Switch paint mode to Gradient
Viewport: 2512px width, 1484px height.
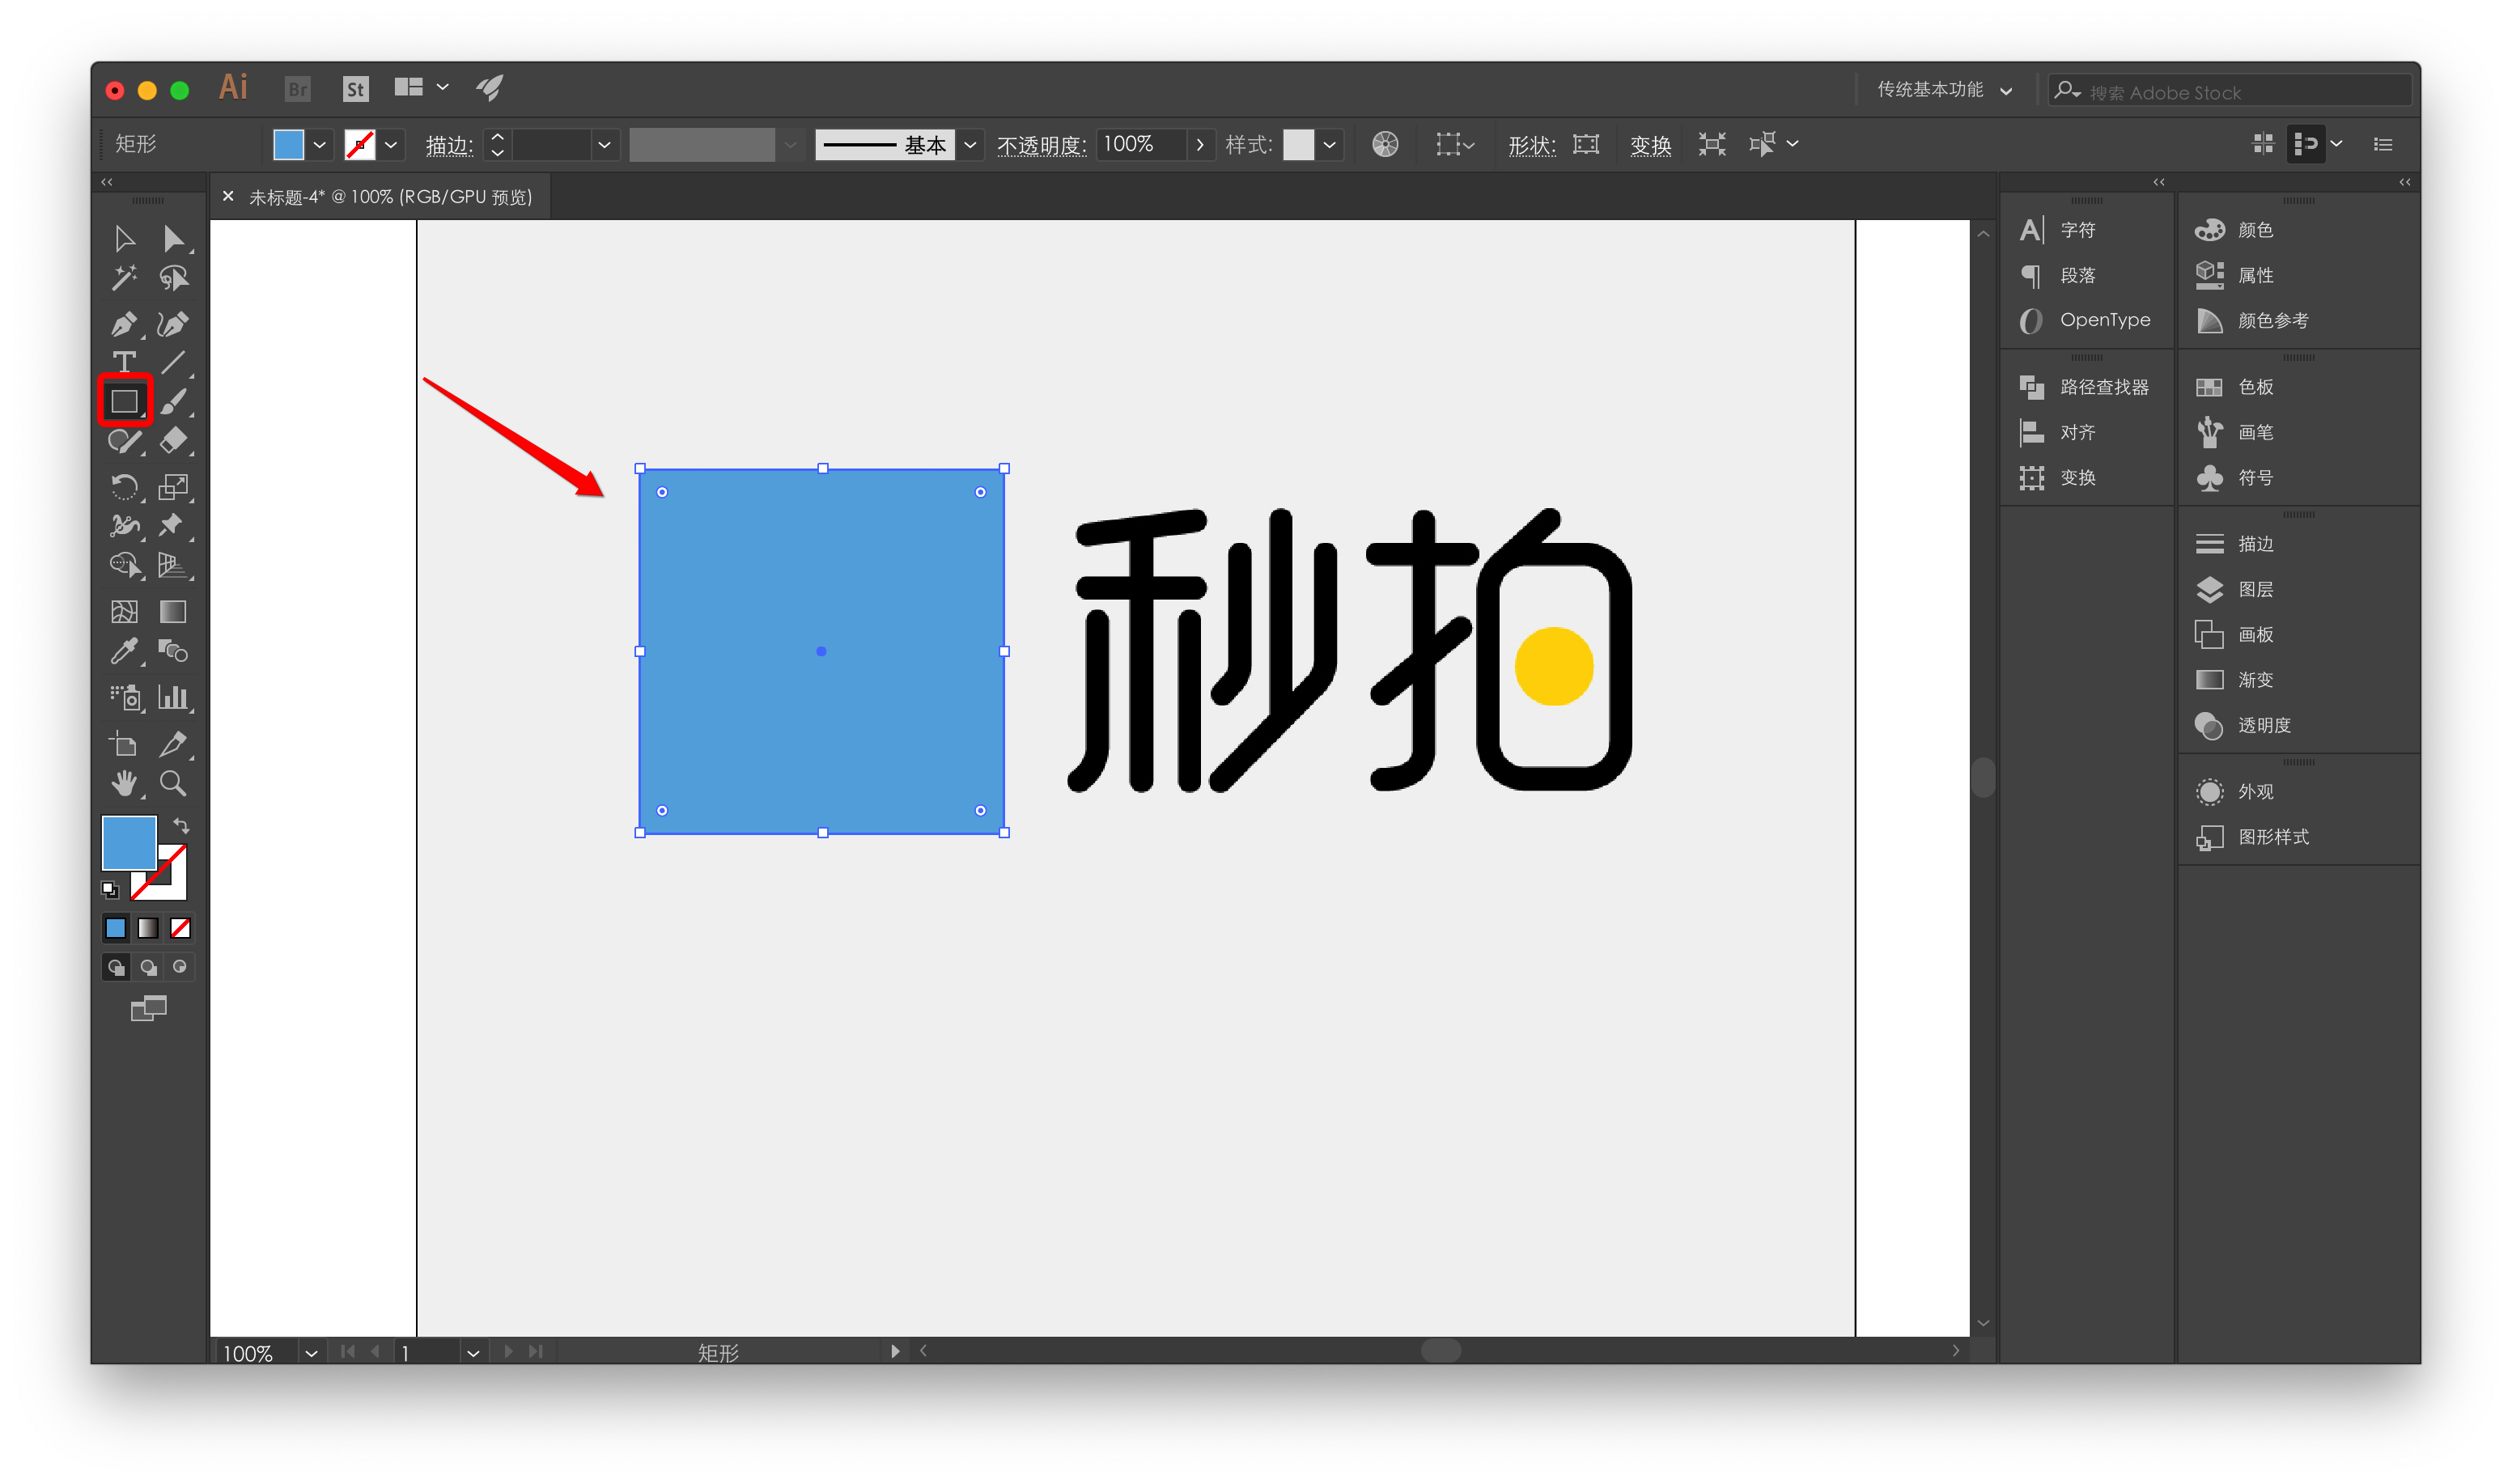148,928
